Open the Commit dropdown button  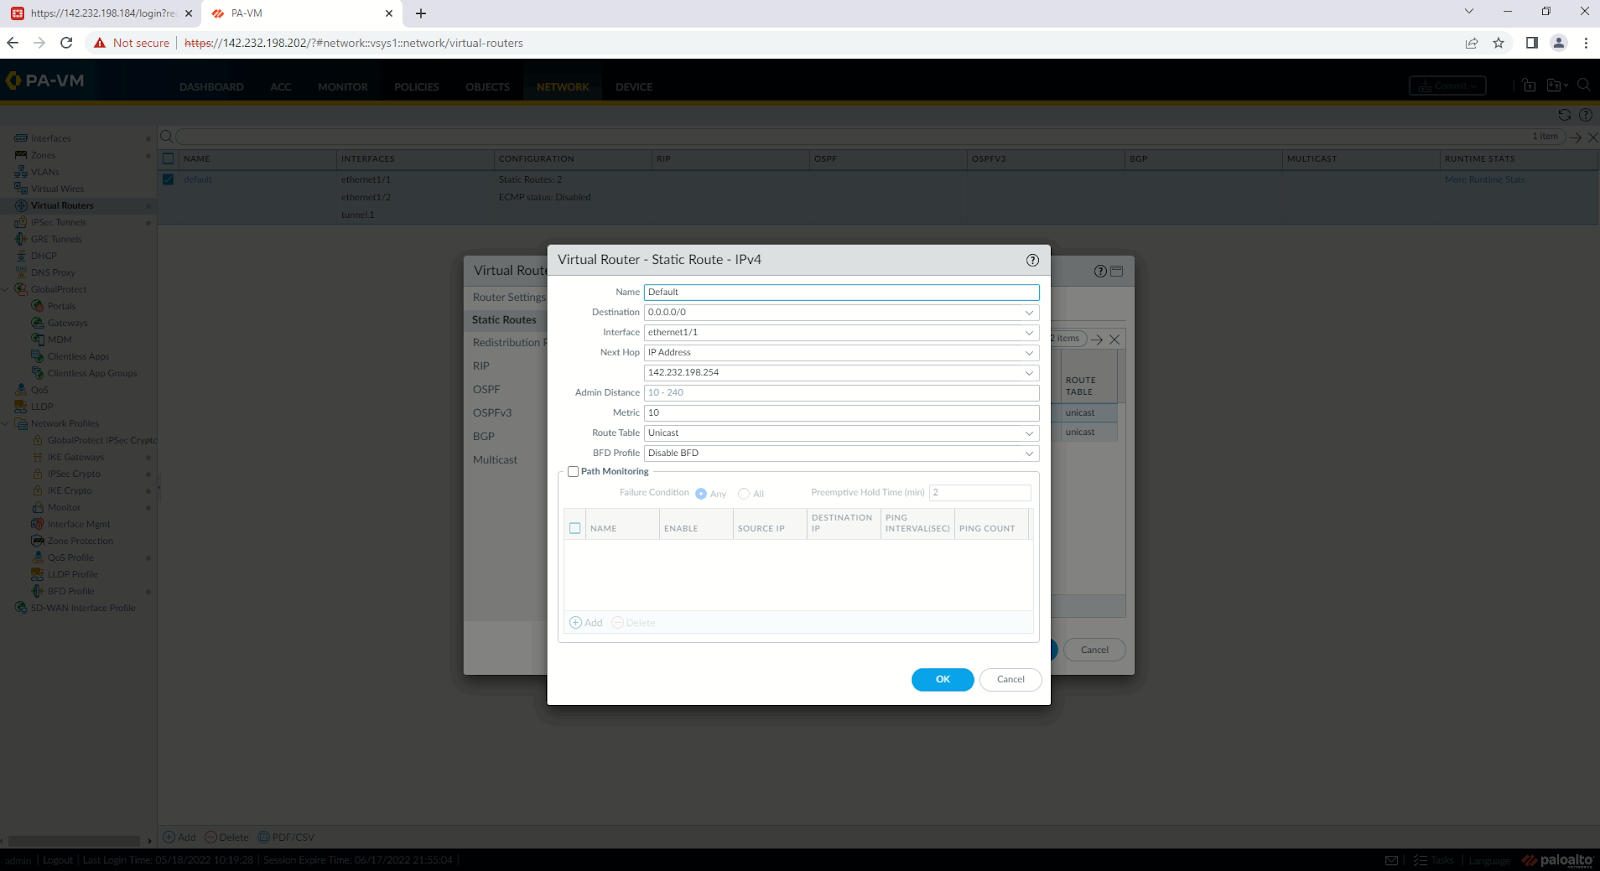(1447, 86)
